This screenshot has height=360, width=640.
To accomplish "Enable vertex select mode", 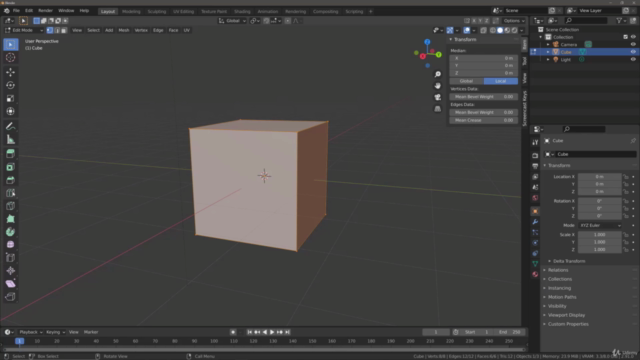I will pos(50,30).
